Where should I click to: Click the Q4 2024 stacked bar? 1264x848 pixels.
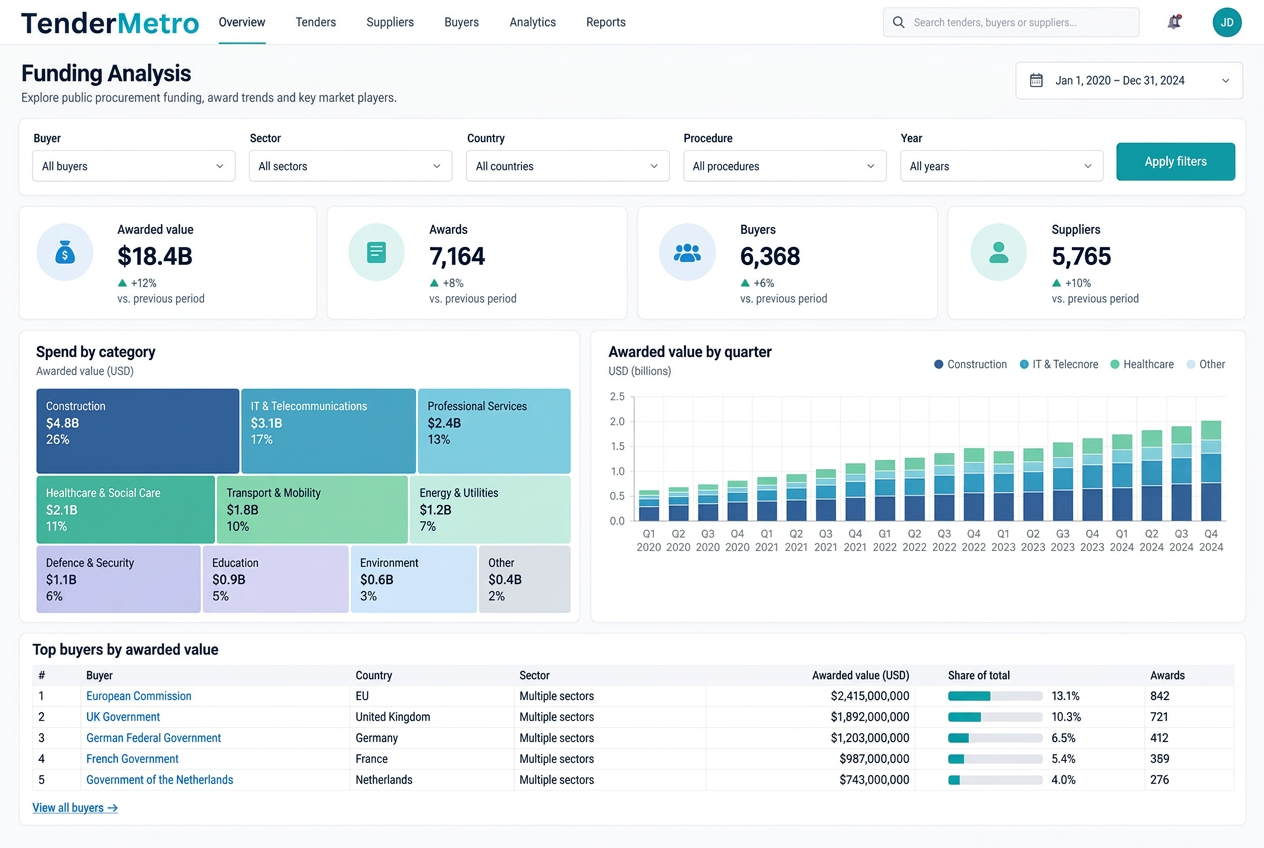pyautogui.click(x=1211, y=471)
